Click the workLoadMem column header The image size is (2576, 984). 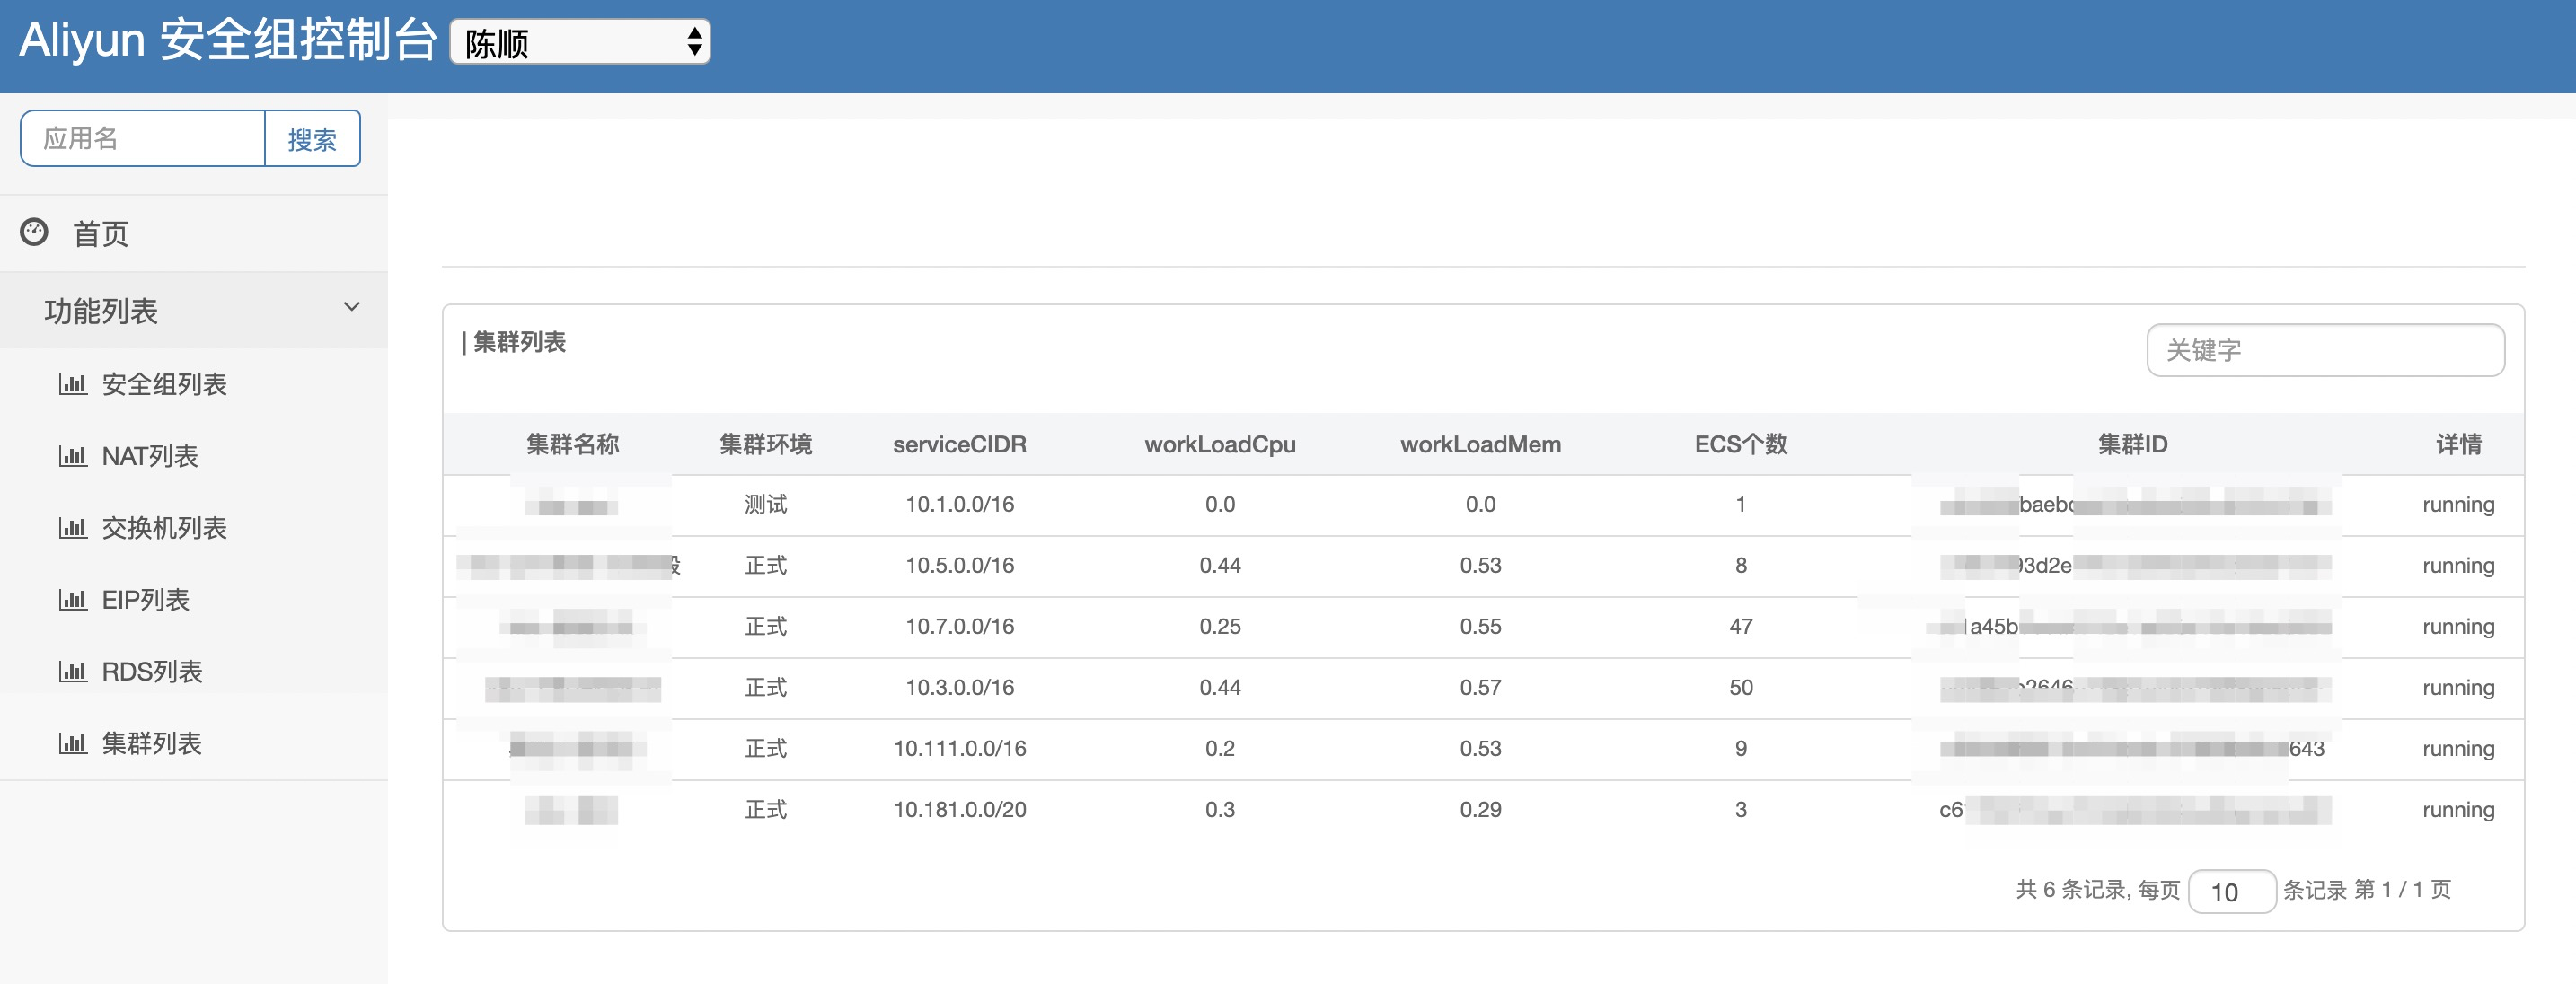(x=1481, y=444)
